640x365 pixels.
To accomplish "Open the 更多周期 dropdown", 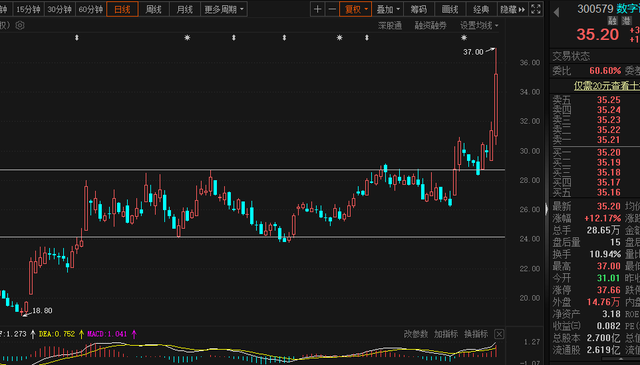I will [224, 9].
